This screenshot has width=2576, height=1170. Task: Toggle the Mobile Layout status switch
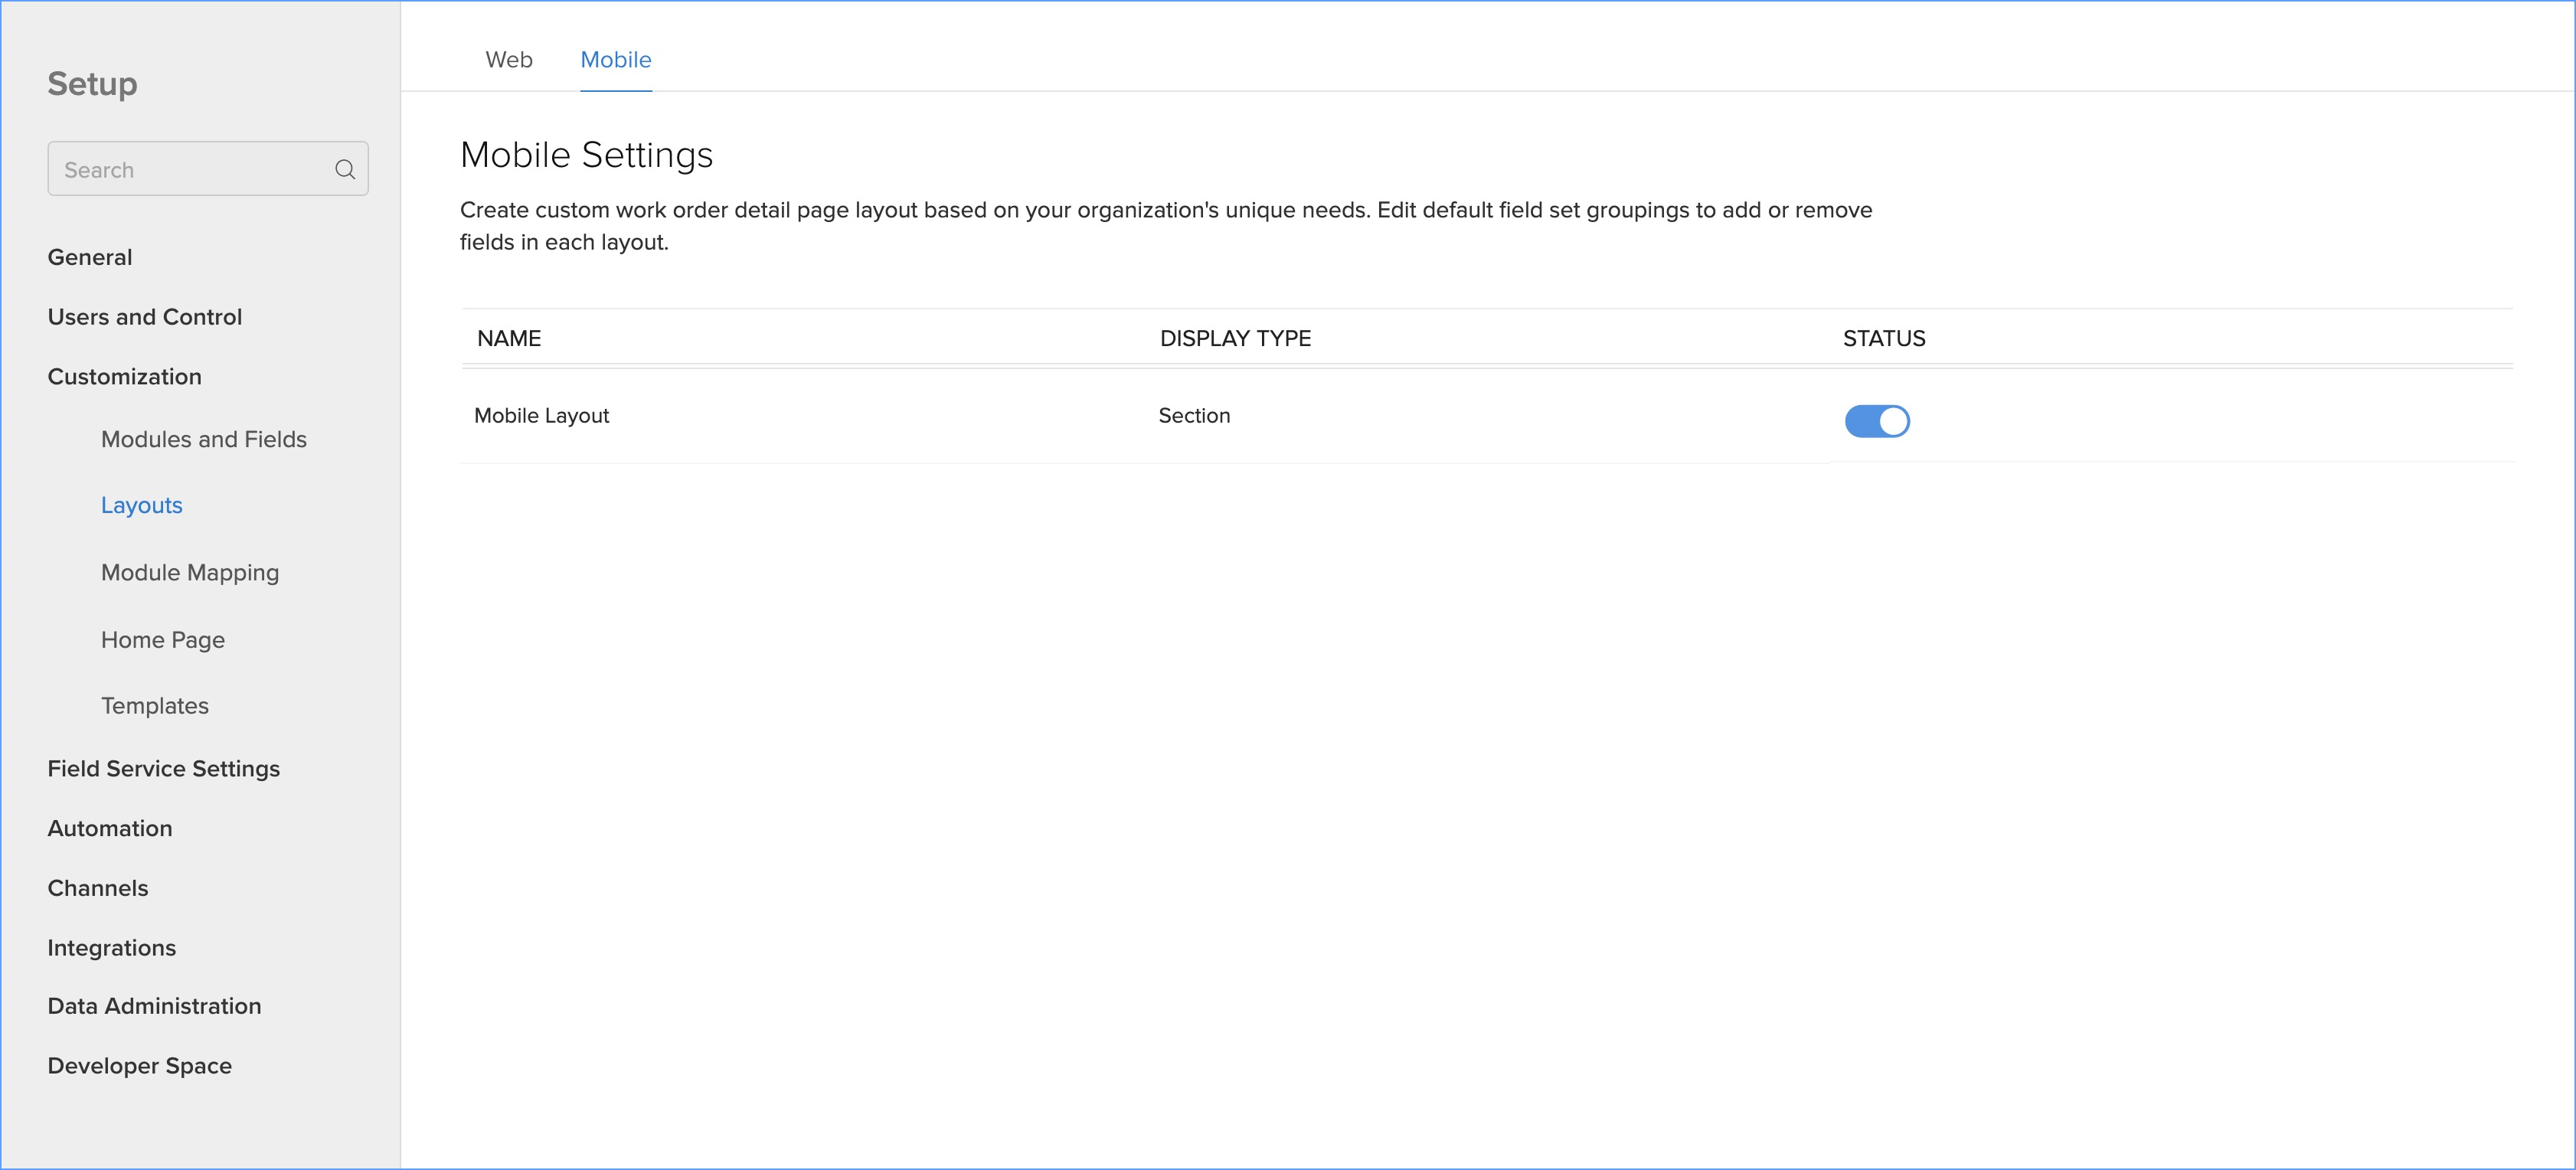point(1876,421)
